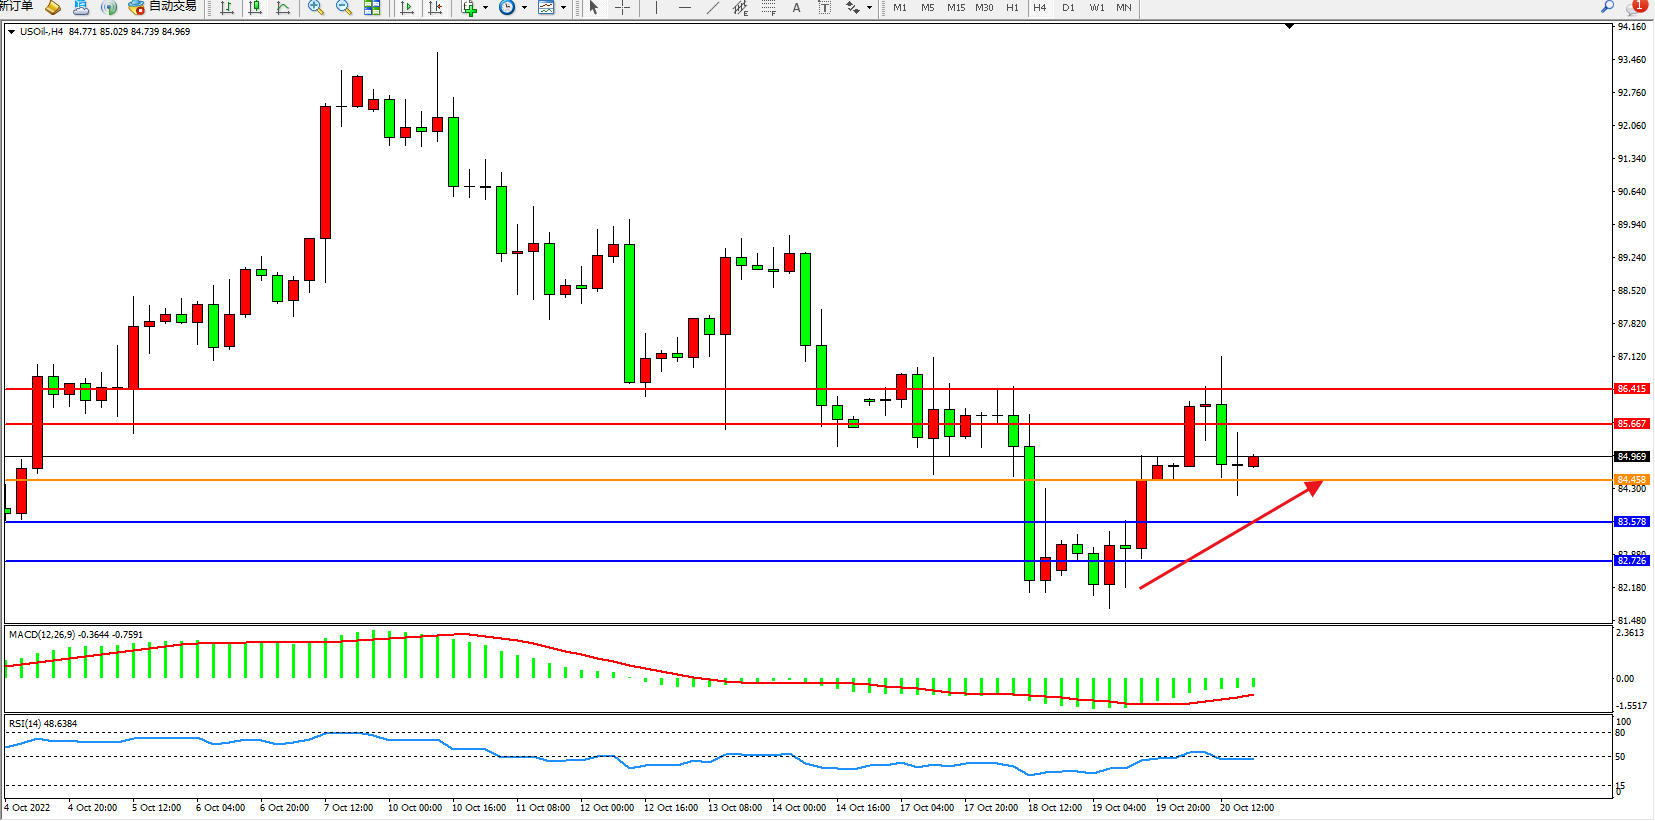Select the crosshair cursor tool
The image size is (1655, 821).
(x=622, y=8)
